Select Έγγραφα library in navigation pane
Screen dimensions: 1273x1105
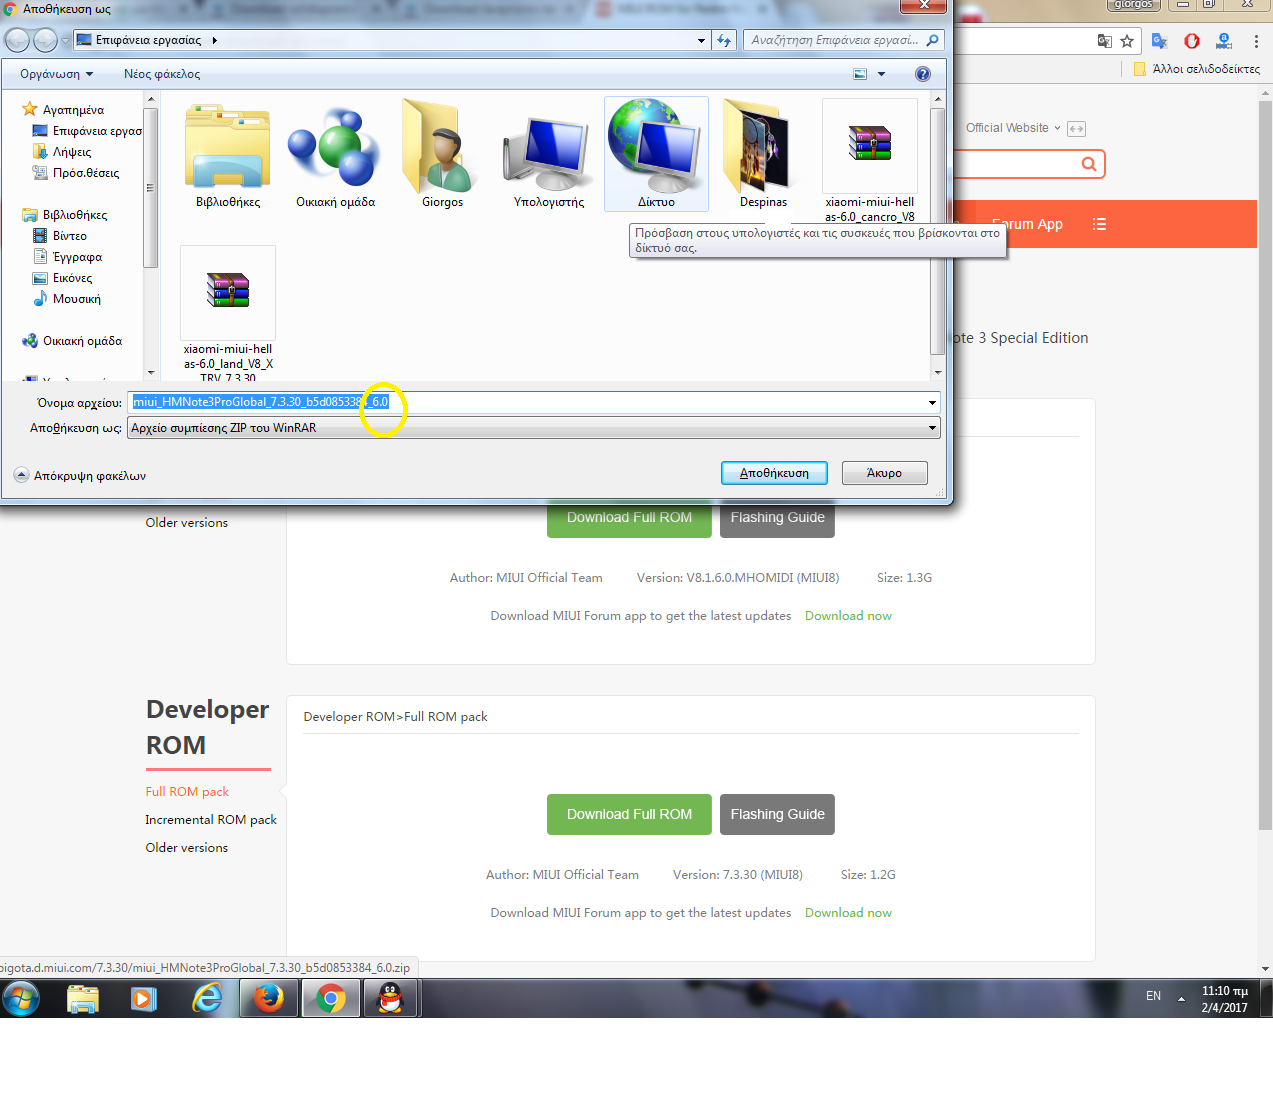tap(67, 257)
